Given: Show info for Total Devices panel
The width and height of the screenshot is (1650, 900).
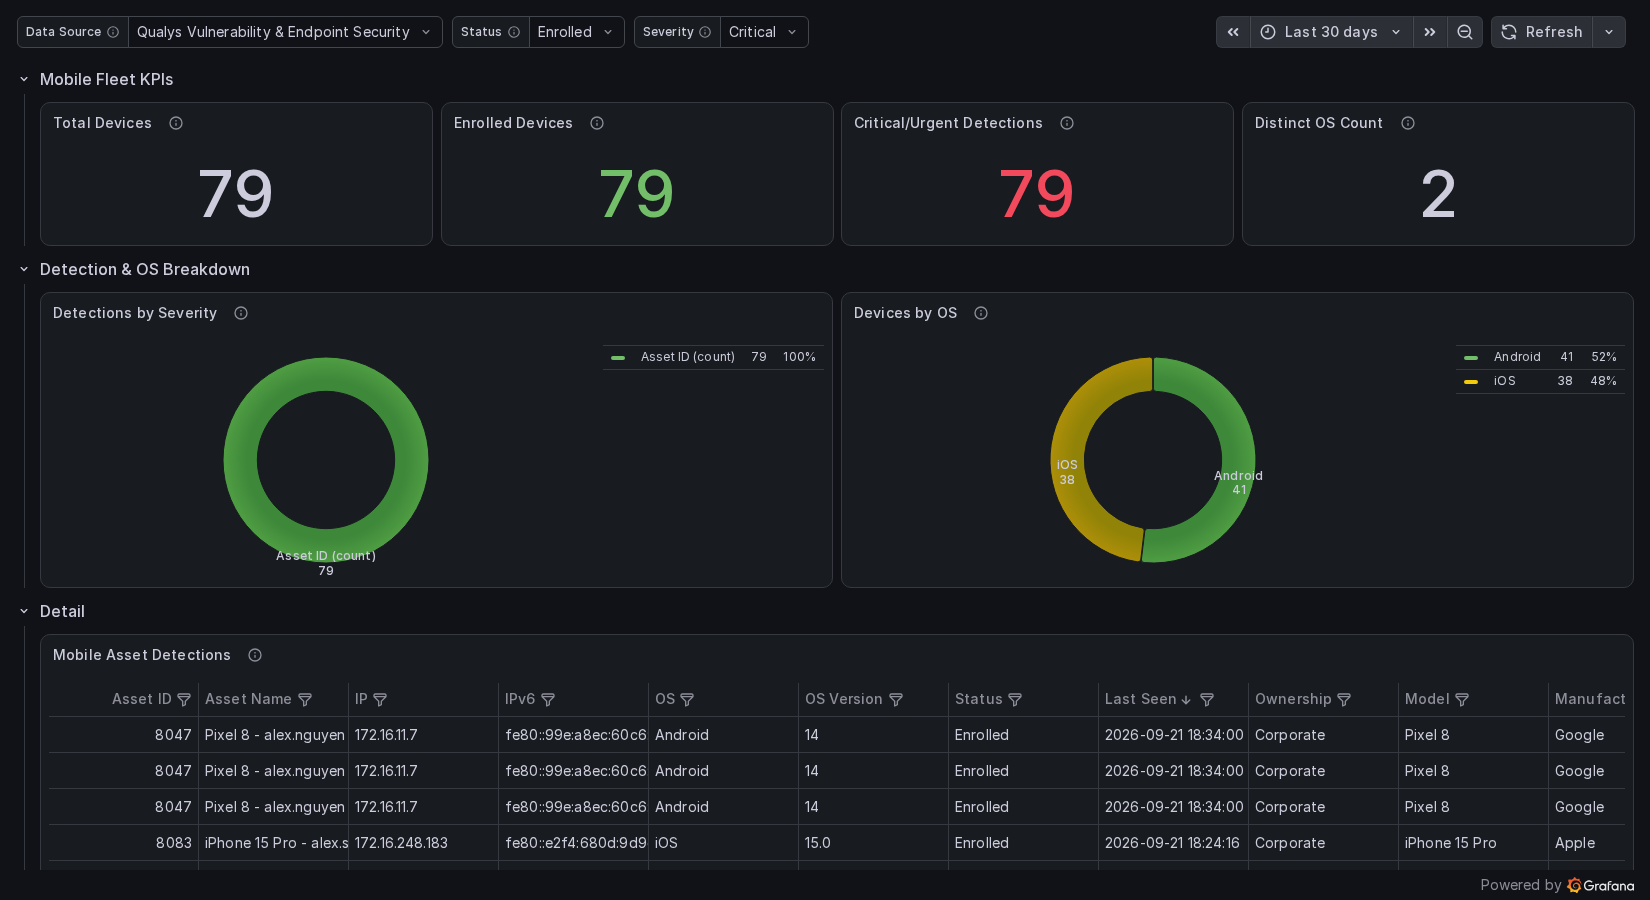Looking at the screenshot, I should pyautogui.click(x=176, y=123).
